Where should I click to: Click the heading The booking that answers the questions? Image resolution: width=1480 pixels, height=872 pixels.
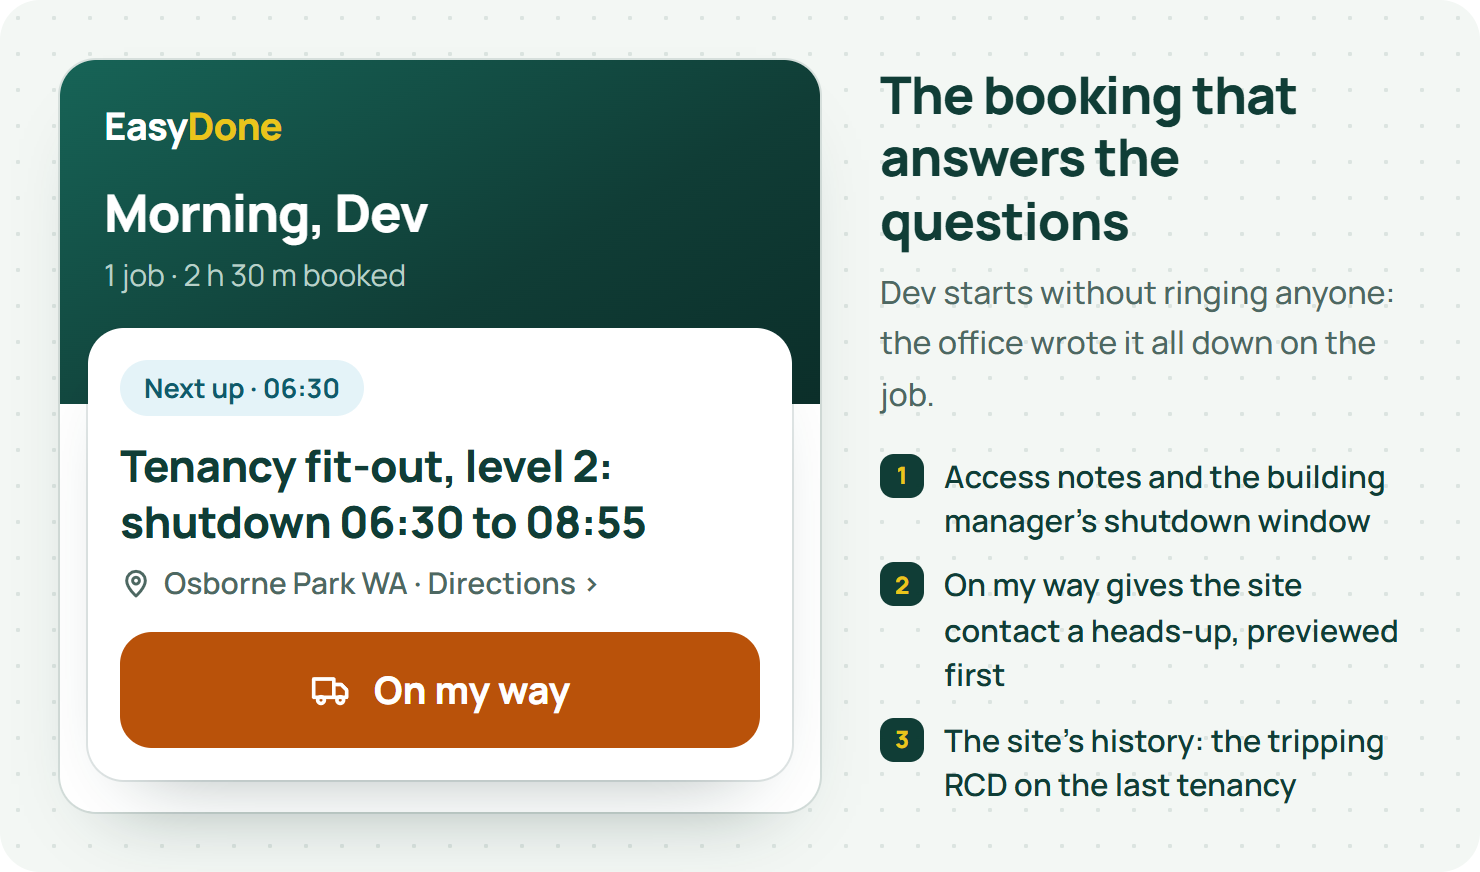1088,160
